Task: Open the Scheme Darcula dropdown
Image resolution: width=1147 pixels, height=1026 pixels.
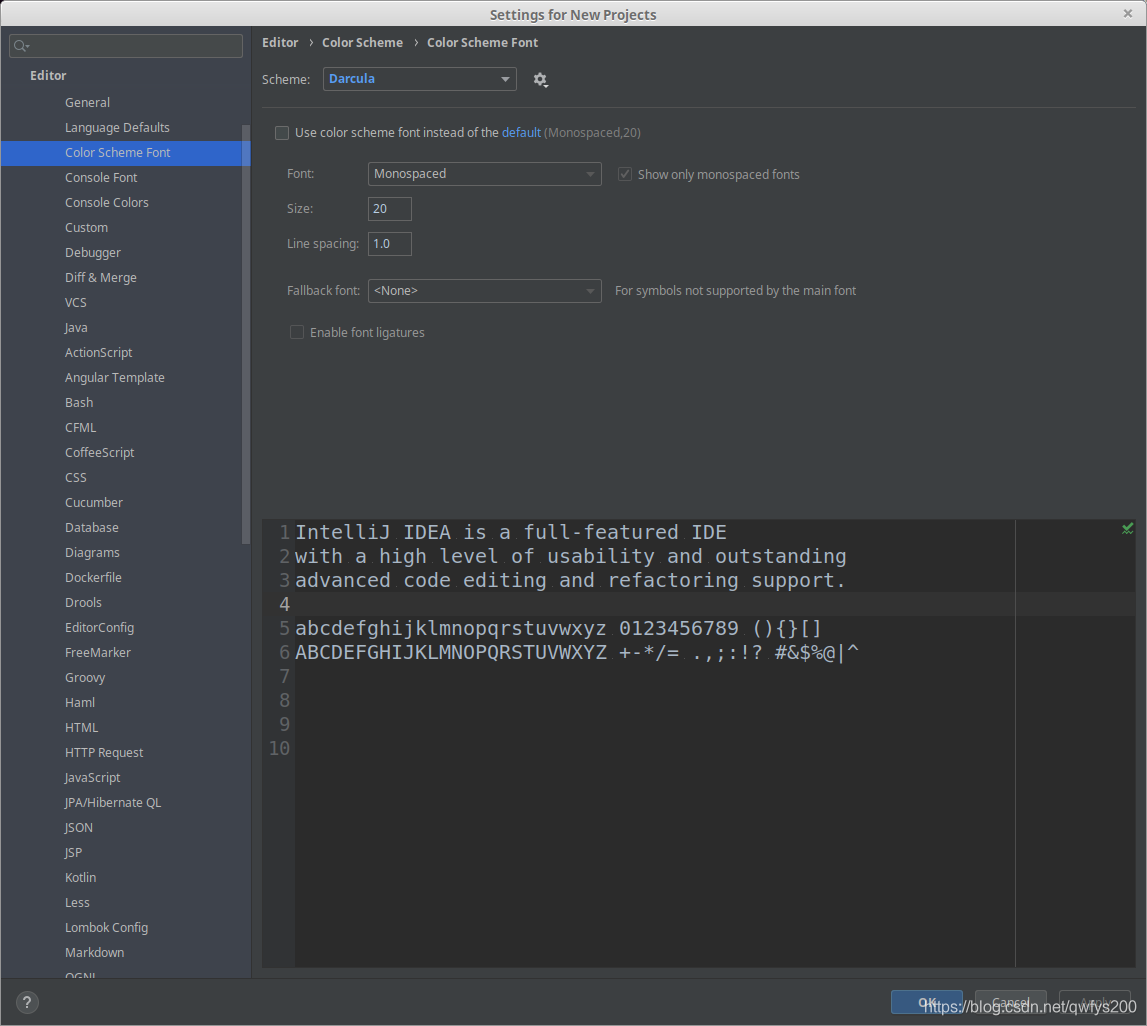Action: pyautogui.click(x=420, y=79)
